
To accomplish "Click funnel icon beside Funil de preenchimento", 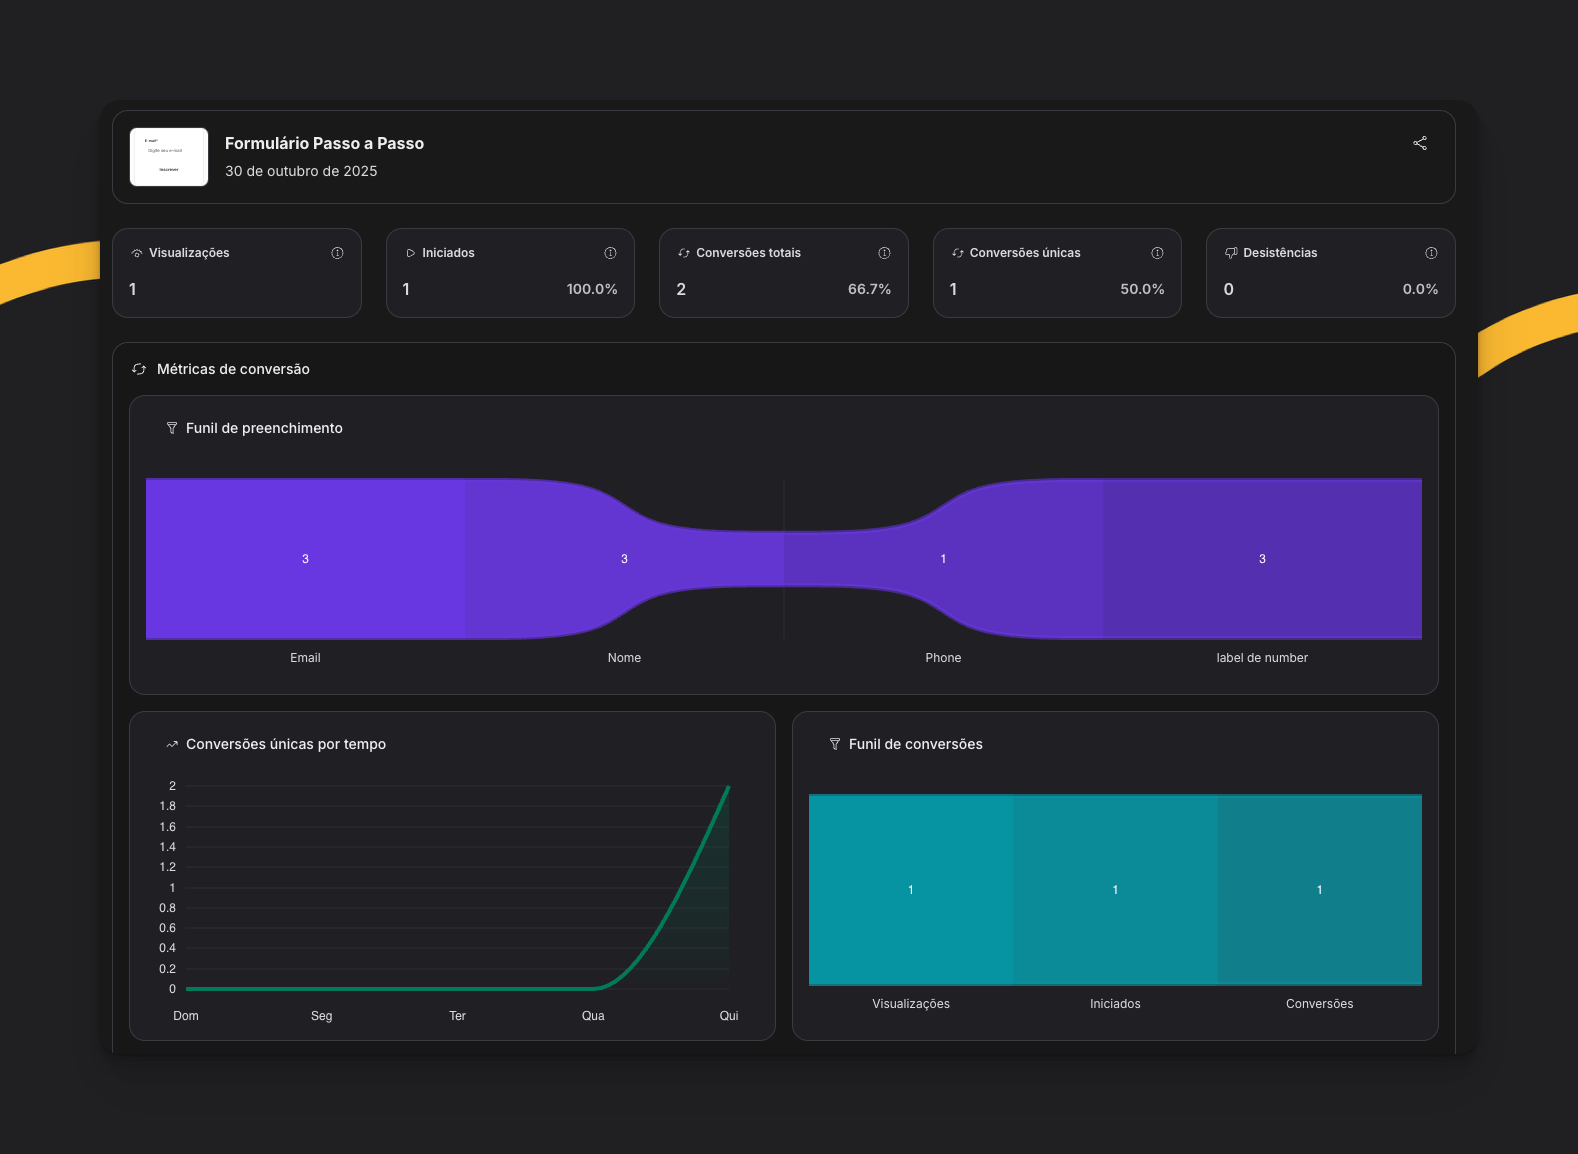I will tap(172, 428).
